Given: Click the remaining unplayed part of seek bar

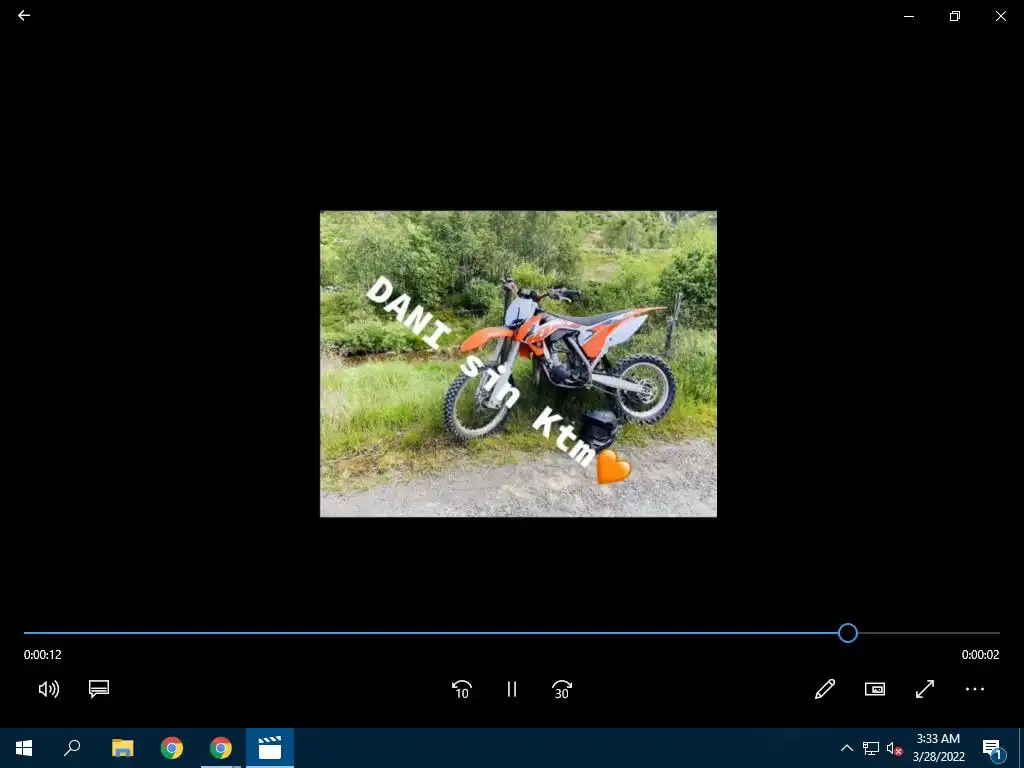Looking at the screenshot, I should [929, 633].
